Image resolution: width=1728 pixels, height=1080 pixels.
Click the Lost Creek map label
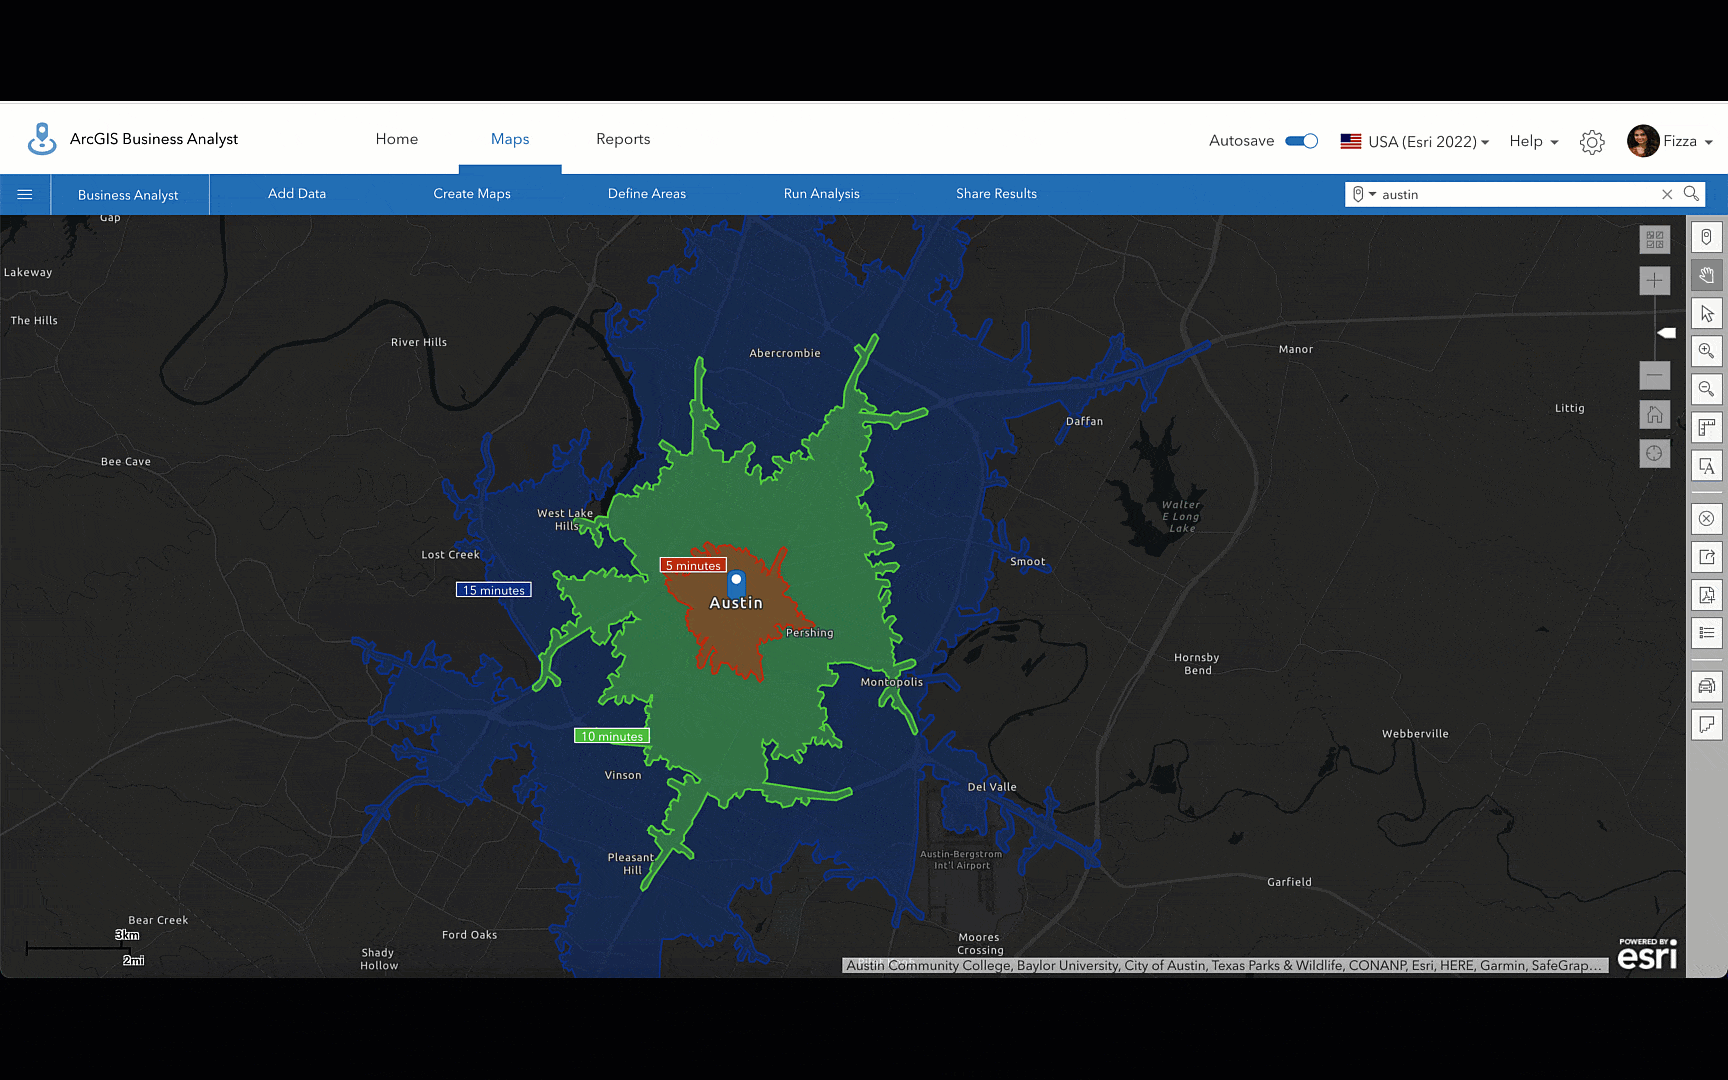pyautogui.click(x=451, y=555)
